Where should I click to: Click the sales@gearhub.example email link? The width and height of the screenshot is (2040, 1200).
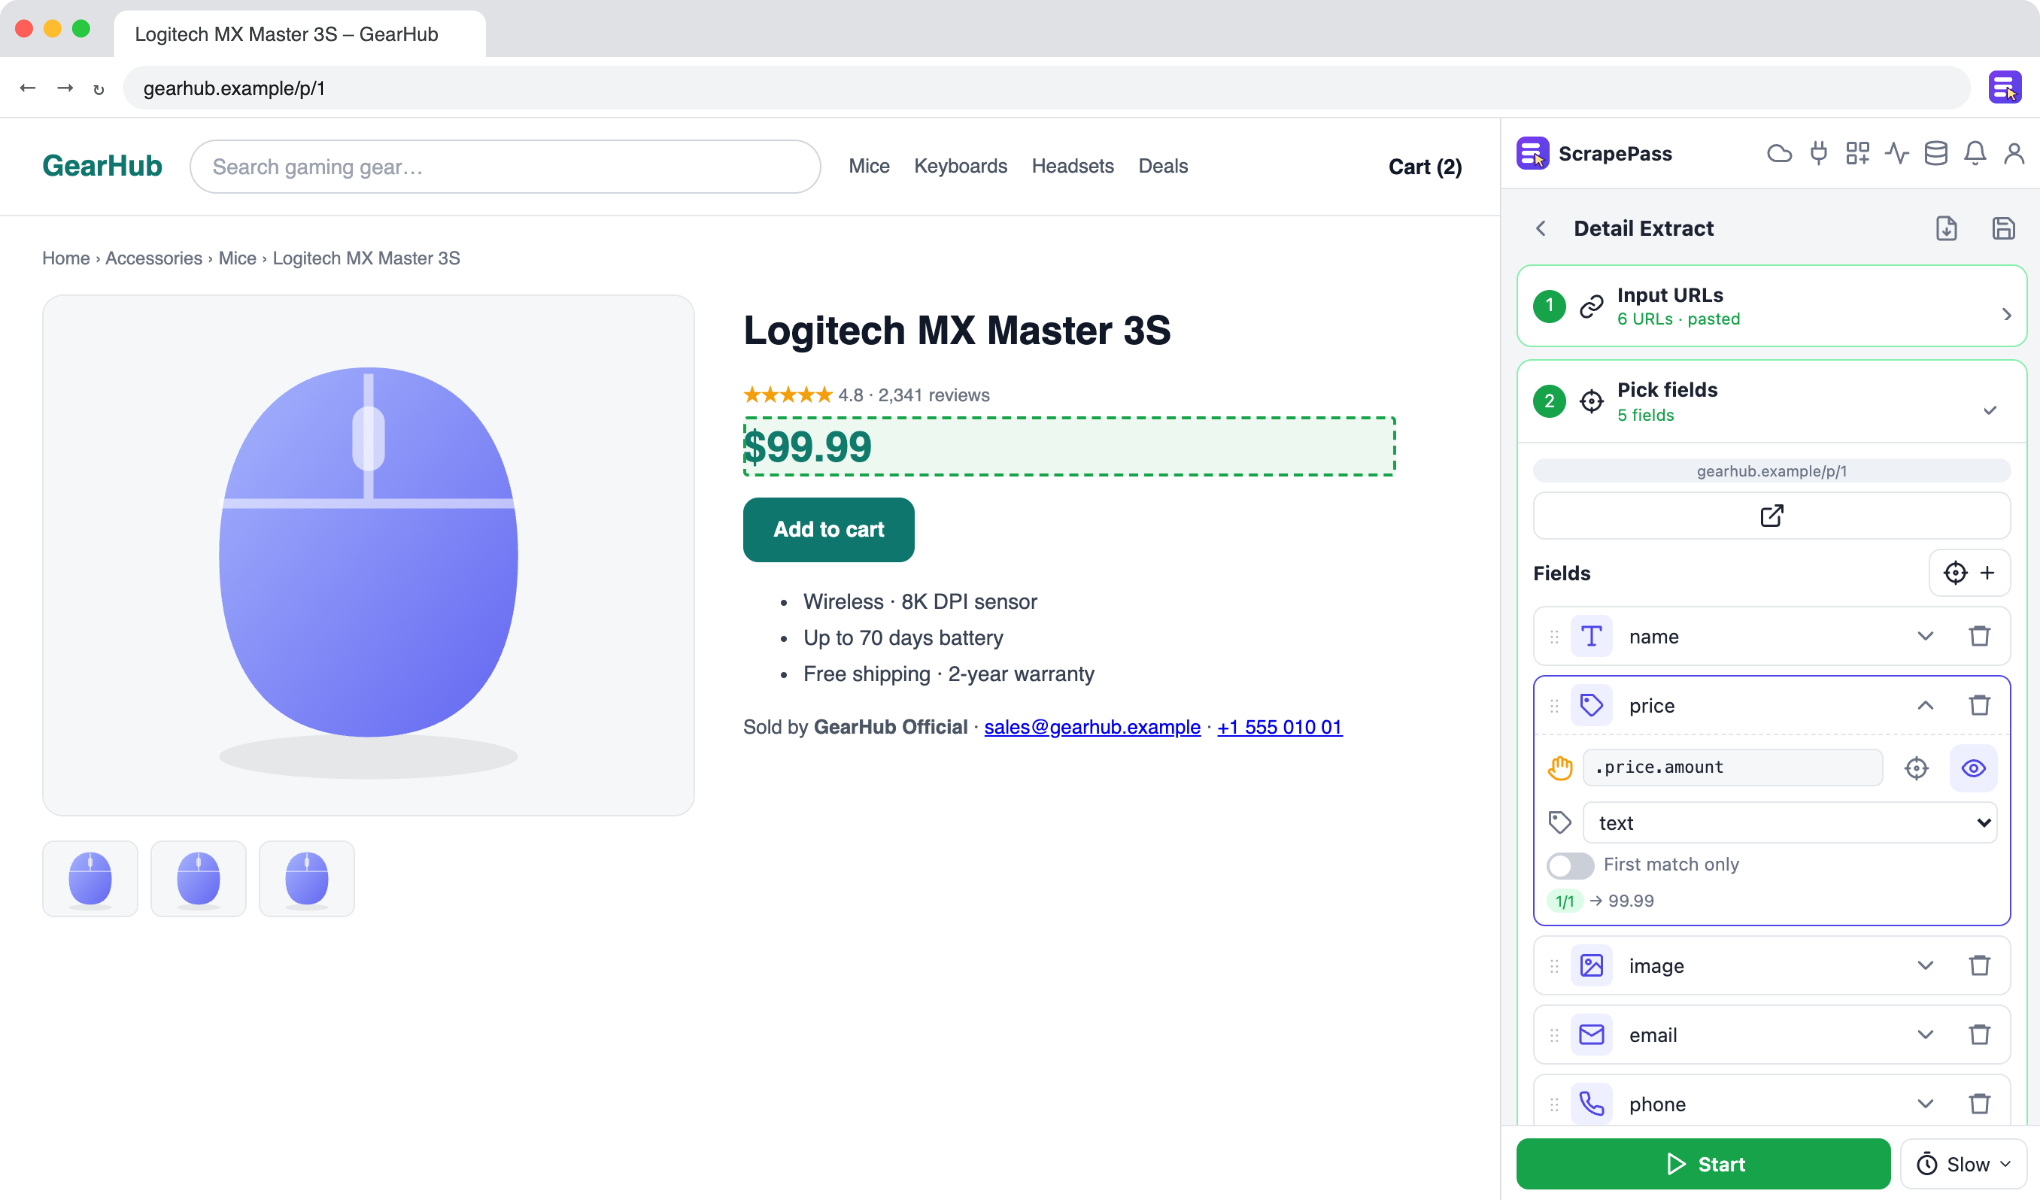(1092, 727)
